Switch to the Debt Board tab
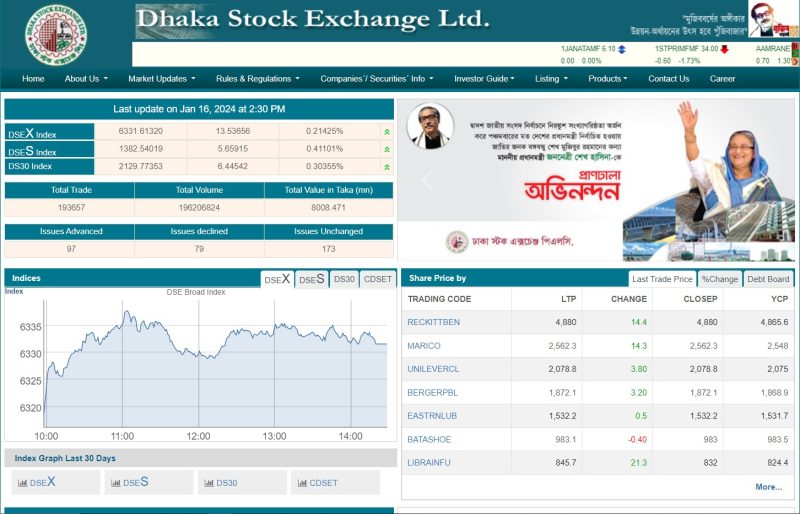 [x=768, y=279]
